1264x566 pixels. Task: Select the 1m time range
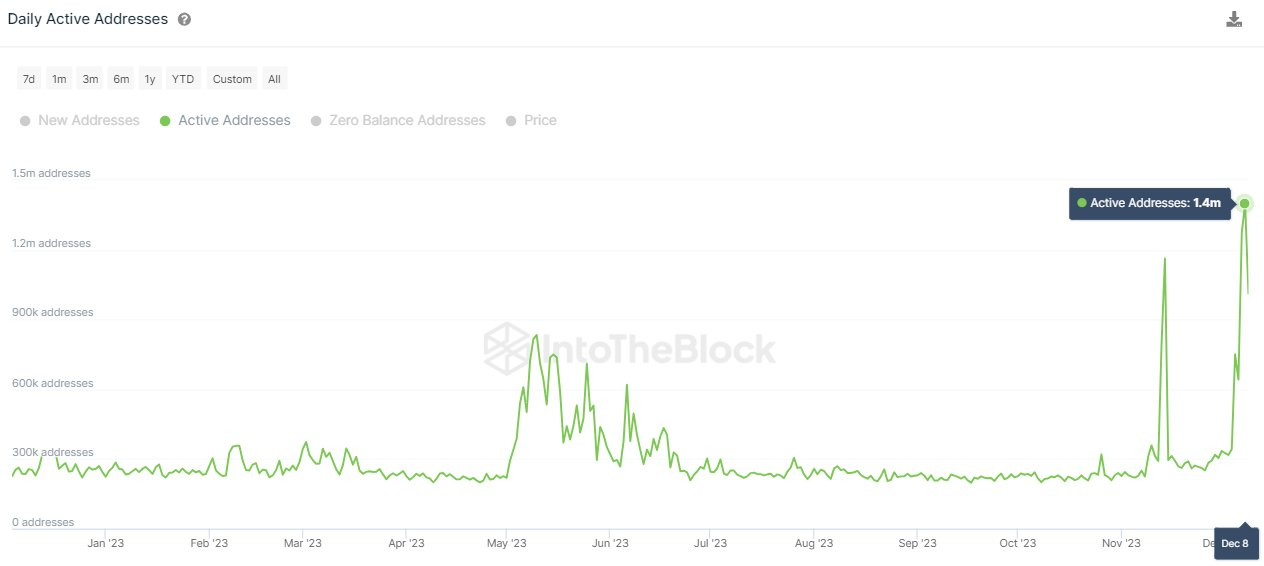(60, 79)
